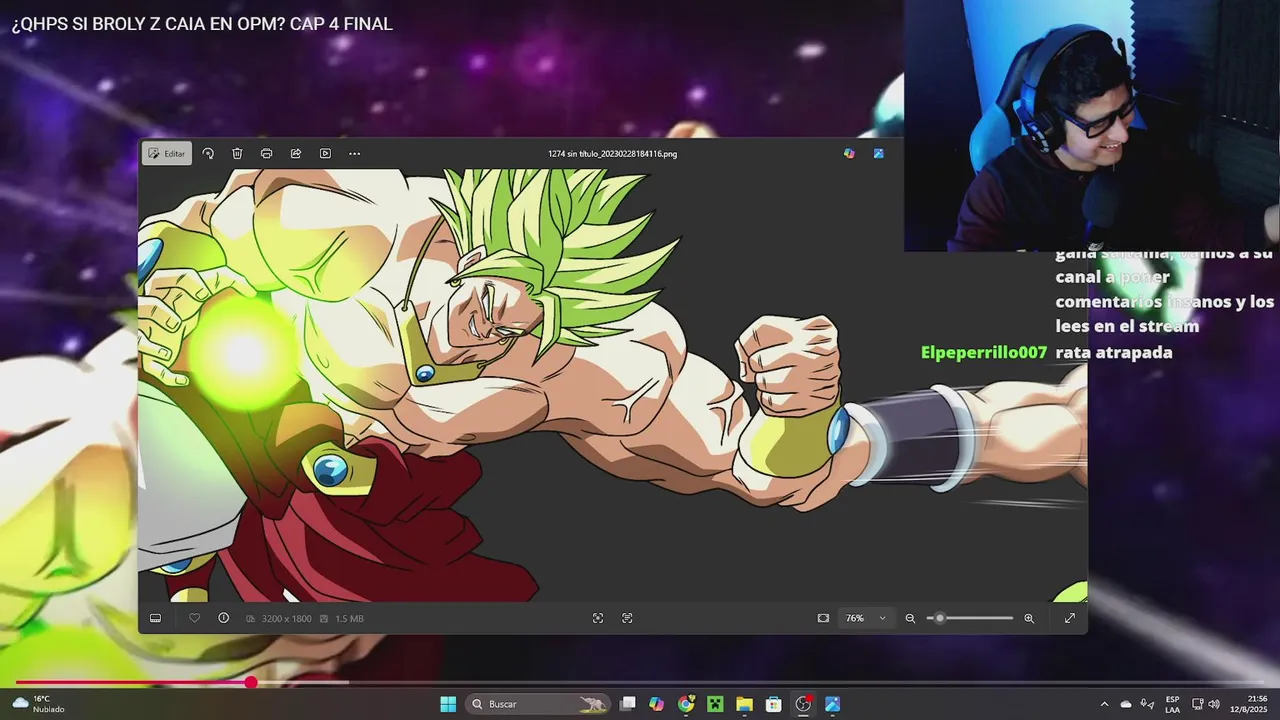
Task: Enter full screen with the expand arrows
Action: [1069, 618]
